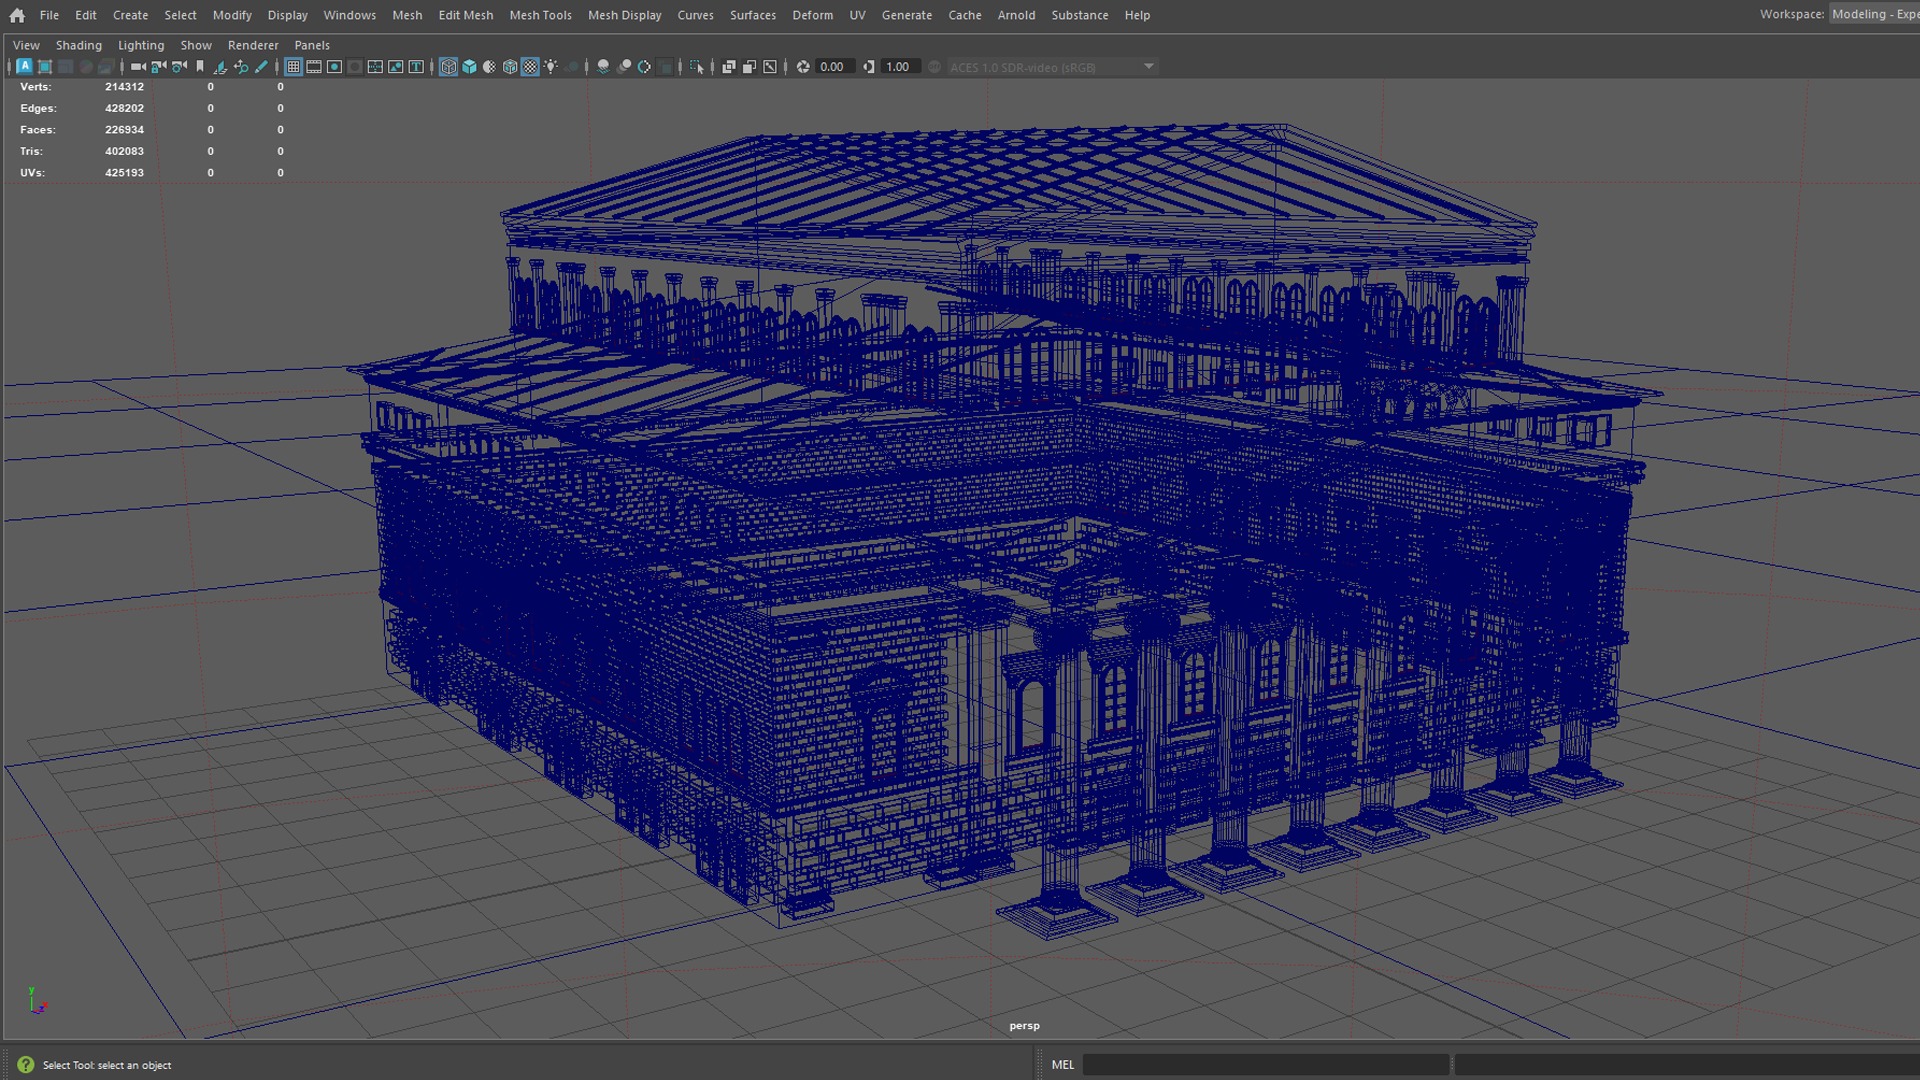
Task: Open the UV menu
Action: point(857,15)
